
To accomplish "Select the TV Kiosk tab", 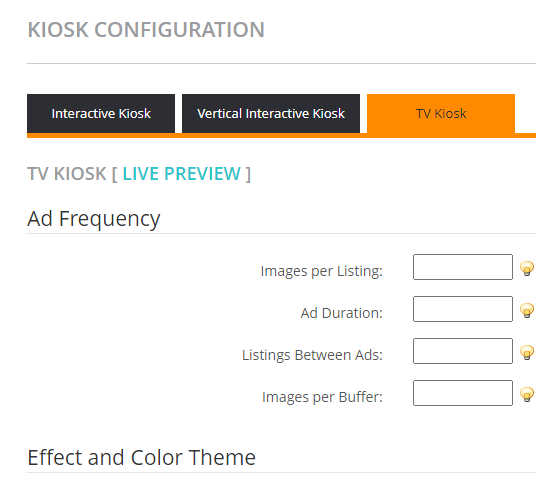I will pos(441,114).
